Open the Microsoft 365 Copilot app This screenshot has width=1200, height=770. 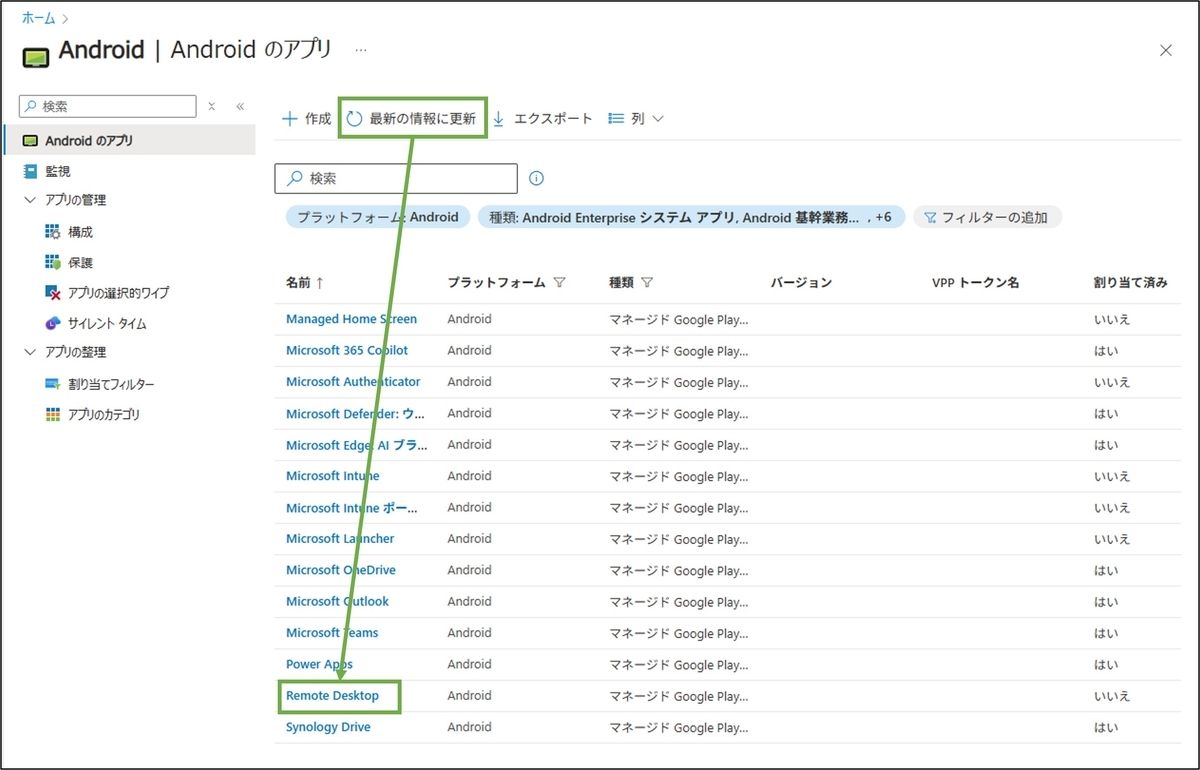coord(347,350)
